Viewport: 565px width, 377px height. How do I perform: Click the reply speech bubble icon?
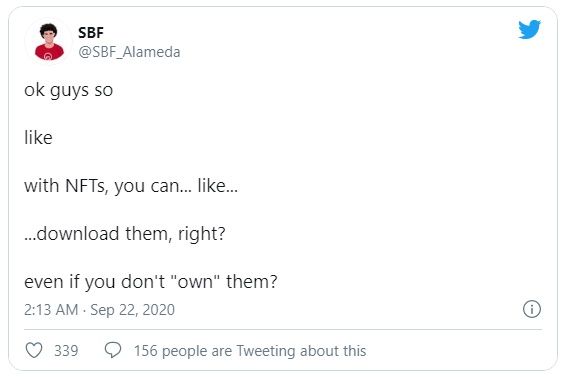(x=113, y=350)
